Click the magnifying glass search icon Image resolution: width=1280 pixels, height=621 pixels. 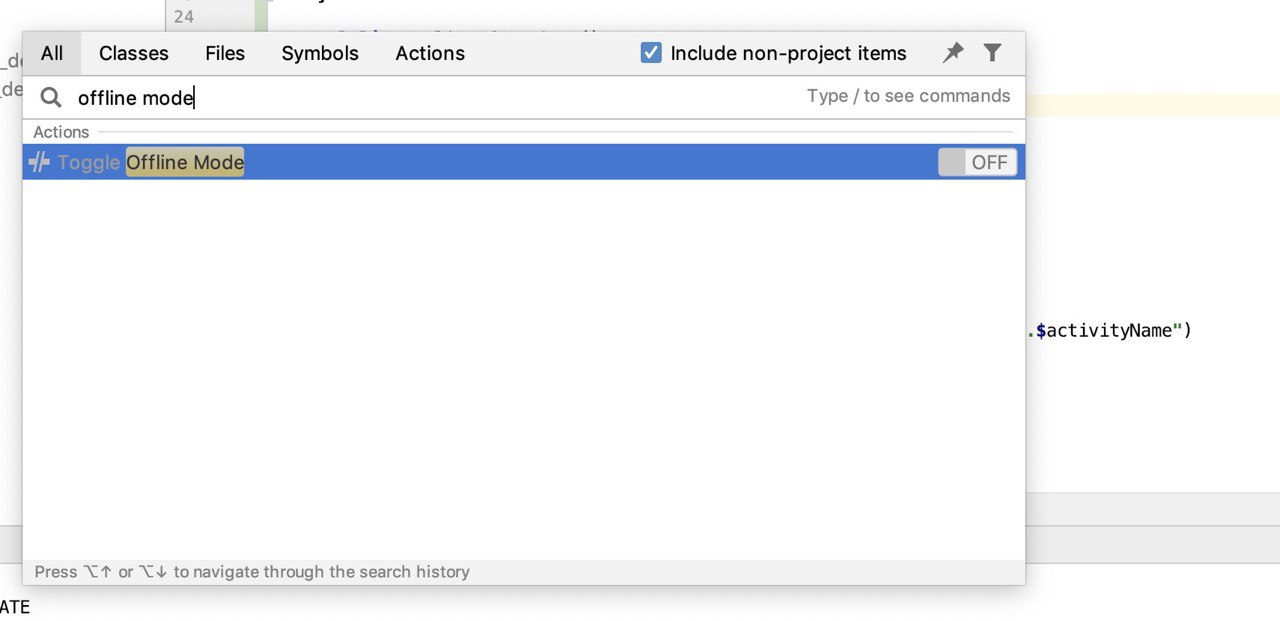click(51, 97)
